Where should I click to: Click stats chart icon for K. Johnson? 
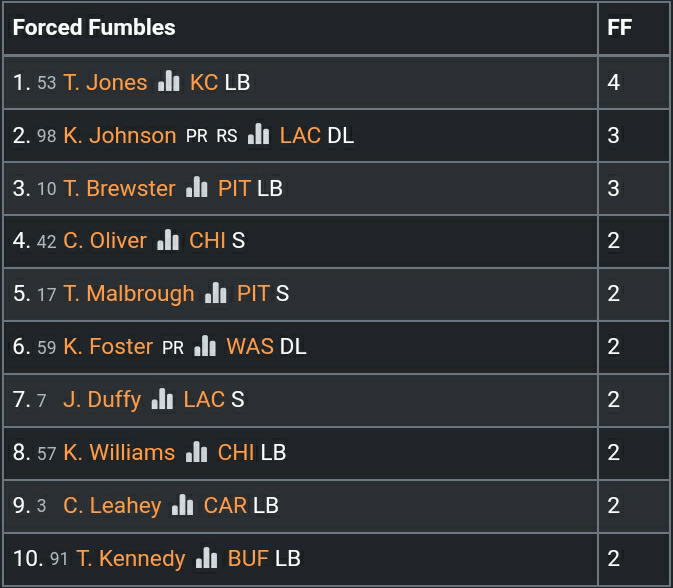(258, 134)
